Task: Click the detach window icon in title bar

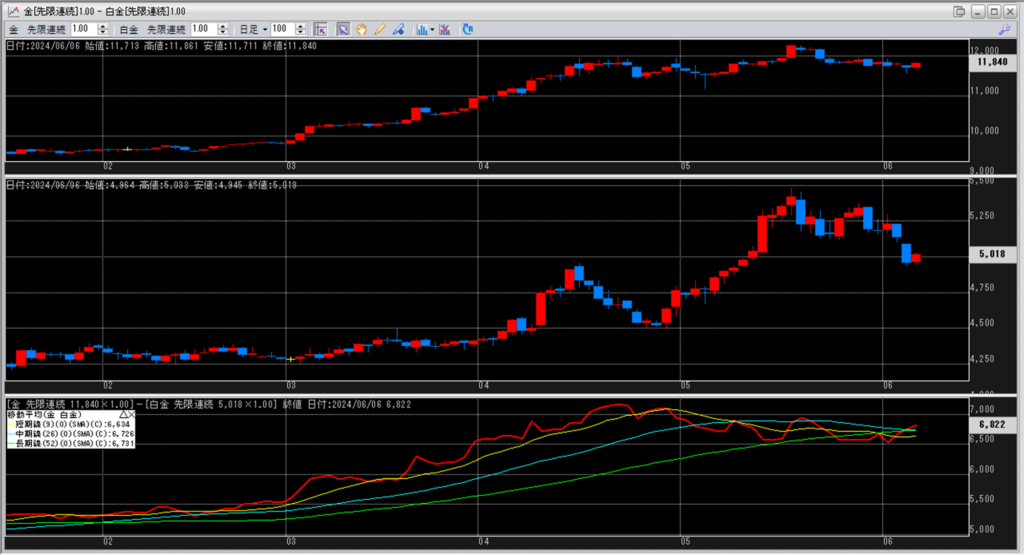Action: pyautogui.click(x=960, y=10)
